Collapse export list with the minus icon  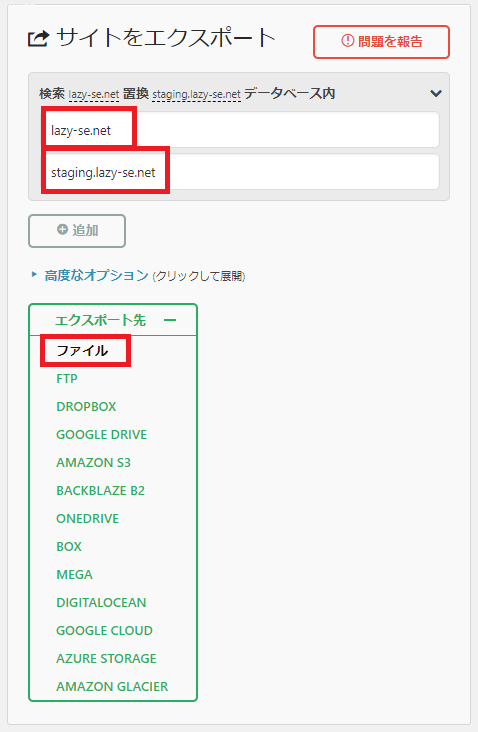point(170,320)
